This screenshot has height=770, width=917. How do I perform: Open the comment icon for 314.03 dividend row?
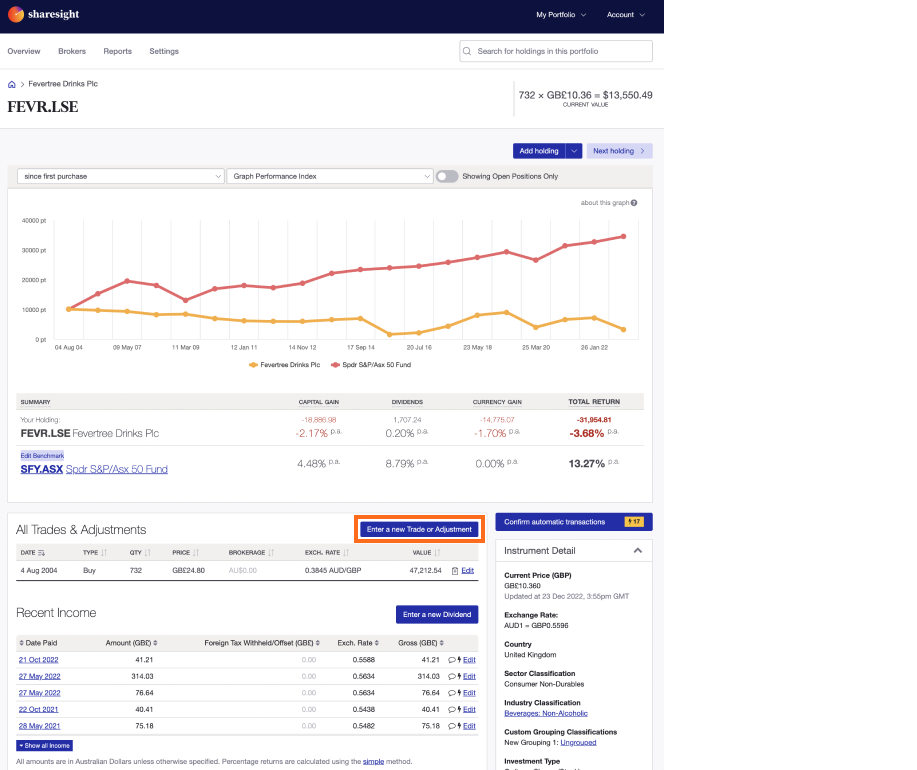click(451, 676)
